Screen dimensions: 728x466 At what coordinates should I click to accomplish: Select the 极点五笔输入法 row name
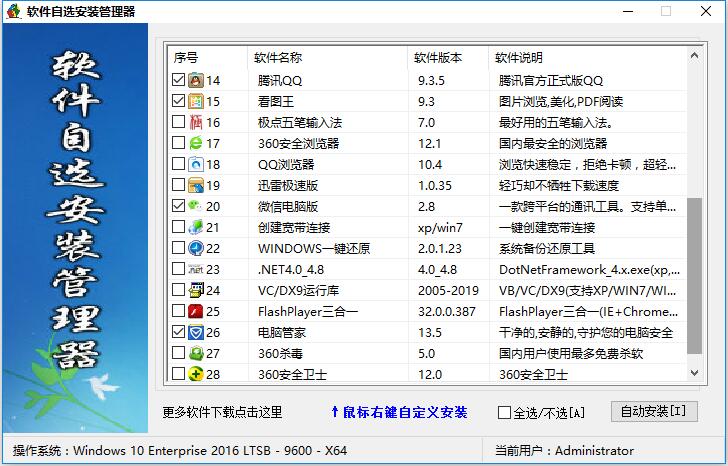[300, 123]
